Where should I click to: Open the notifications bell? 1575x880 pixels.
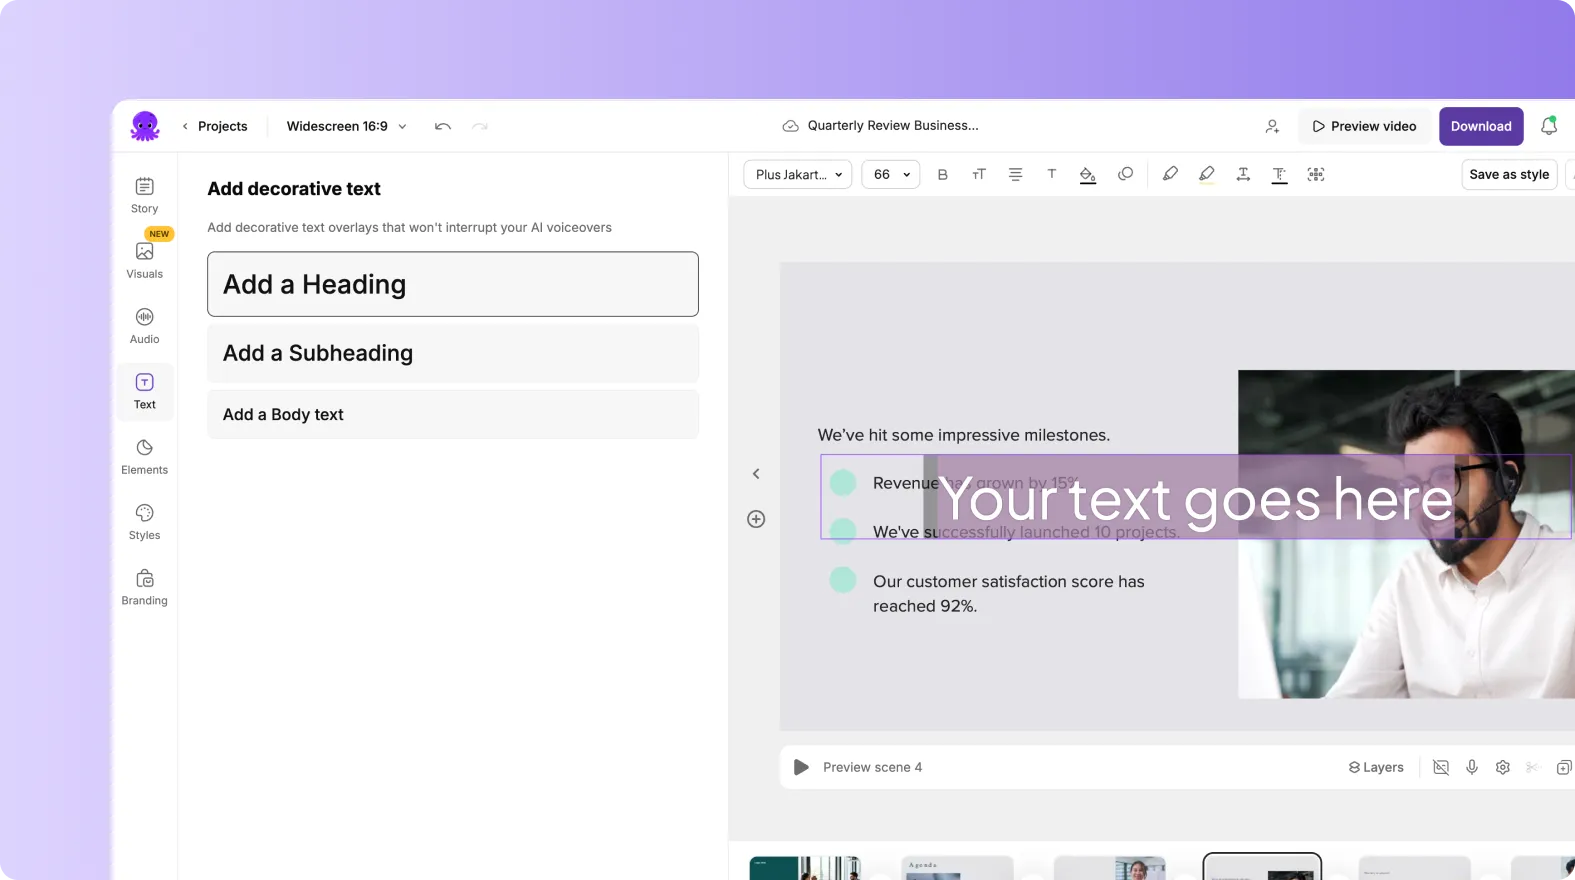(1548, 126)
